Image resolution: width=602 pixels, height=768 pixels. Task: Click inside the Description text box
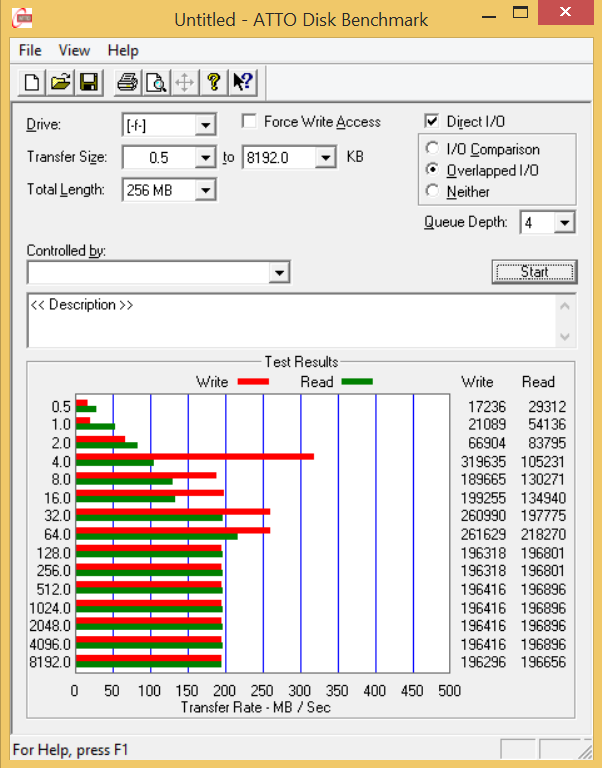pos(291,321)
